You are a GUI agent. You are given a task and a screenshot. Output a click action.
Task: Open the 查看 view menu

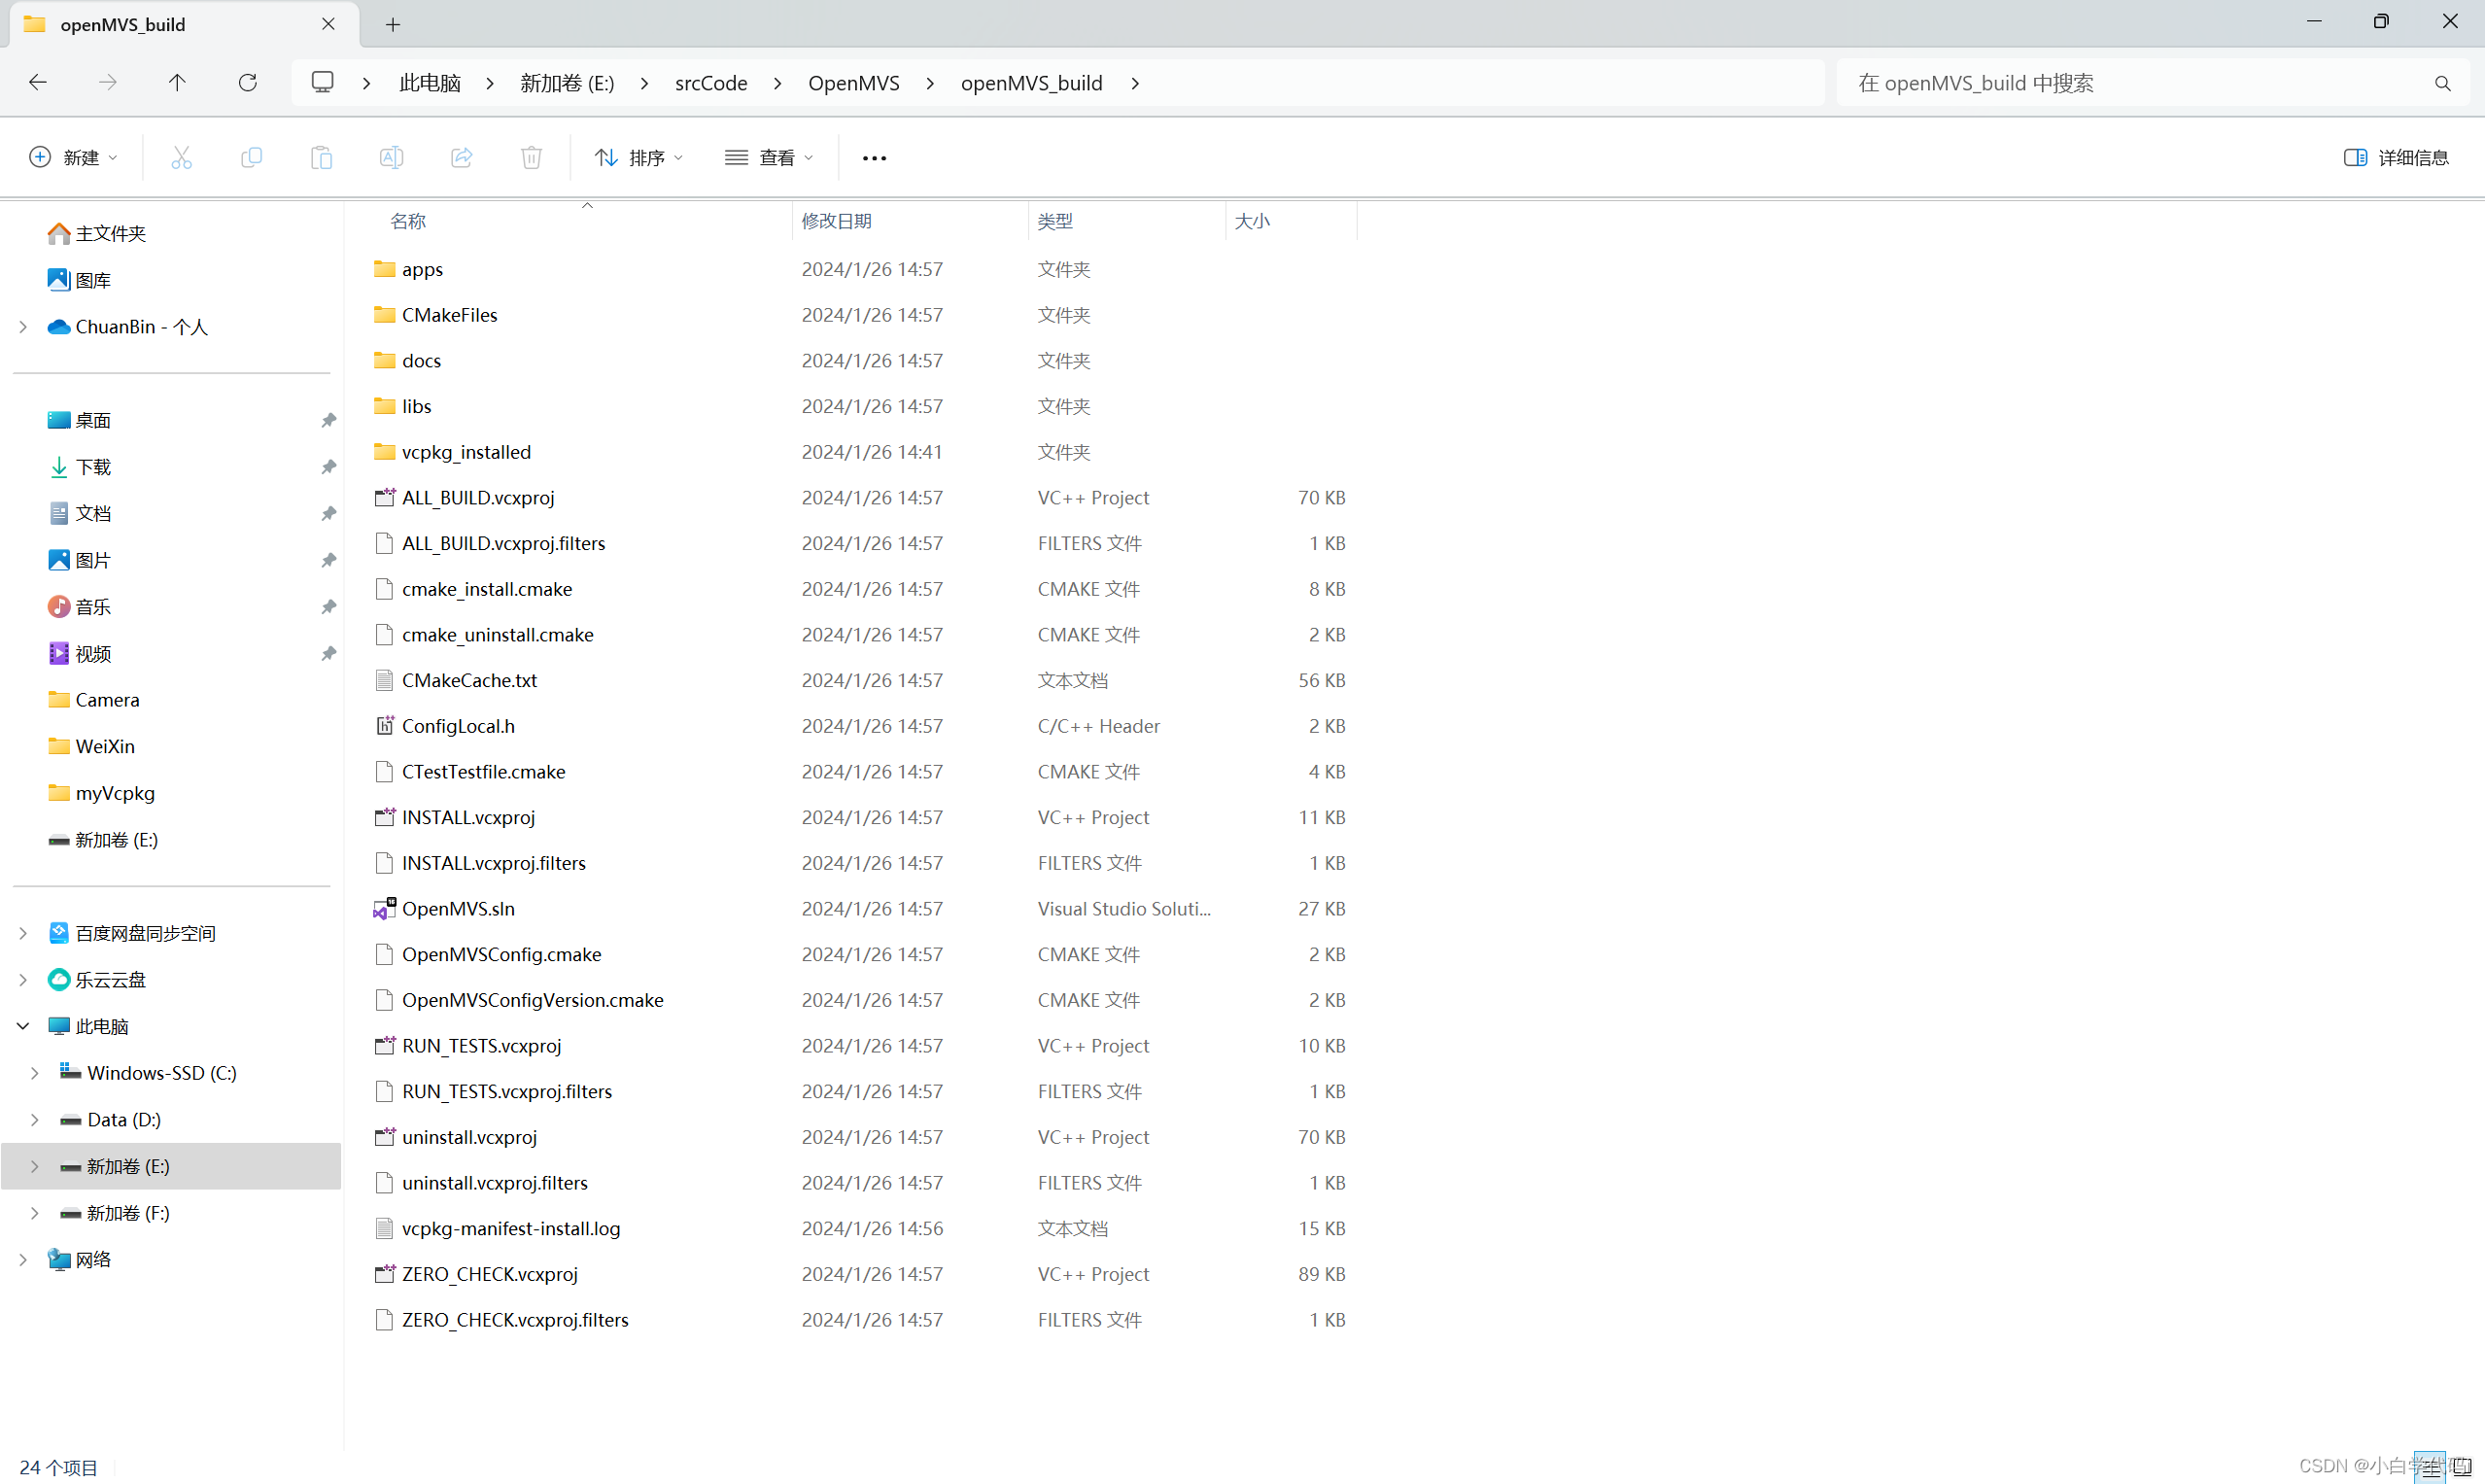768,157
